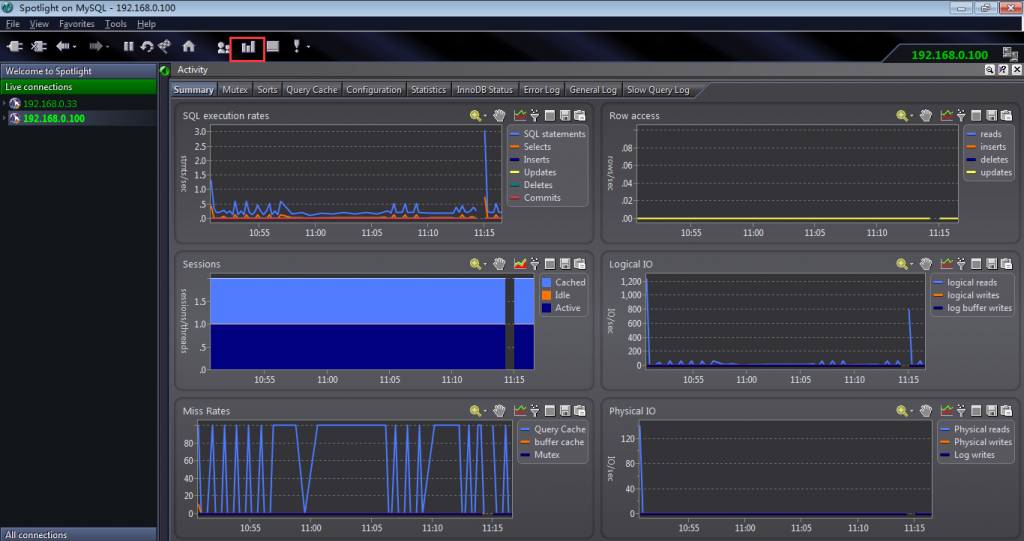Open filter funnel on SQL execution rates chart

535,116
